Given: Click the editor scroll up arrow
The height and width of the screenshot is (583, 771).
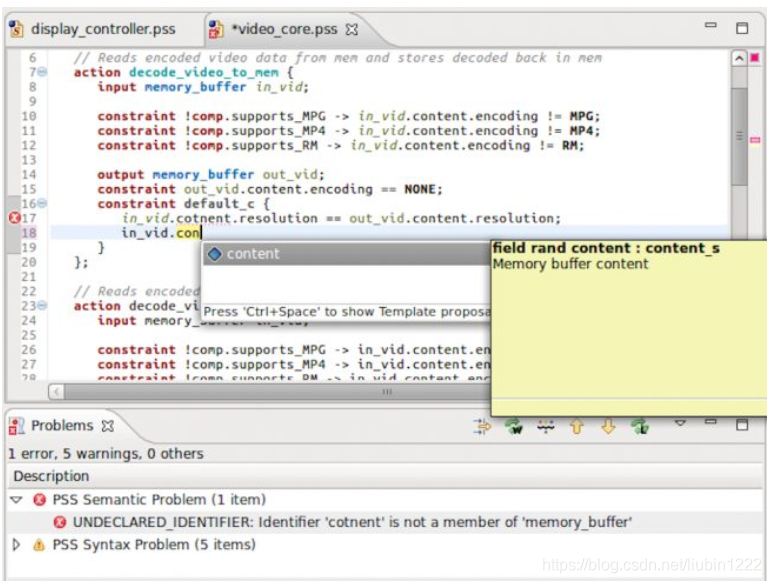Looking at the screenshot, I should pyautogui.click(x=739, y=59).
